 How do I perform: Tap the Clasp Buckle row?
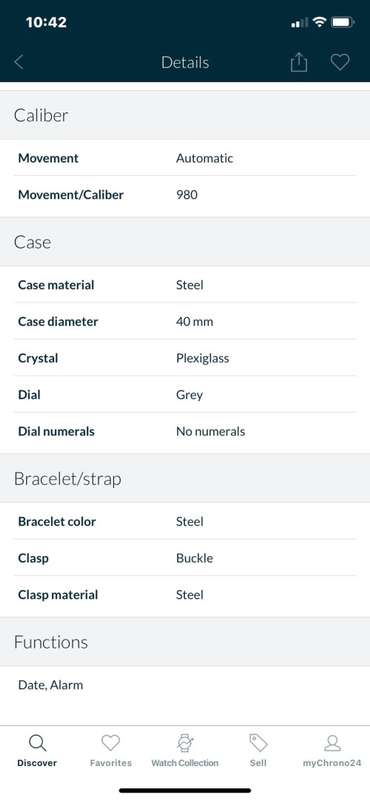(x=185, y=558)
